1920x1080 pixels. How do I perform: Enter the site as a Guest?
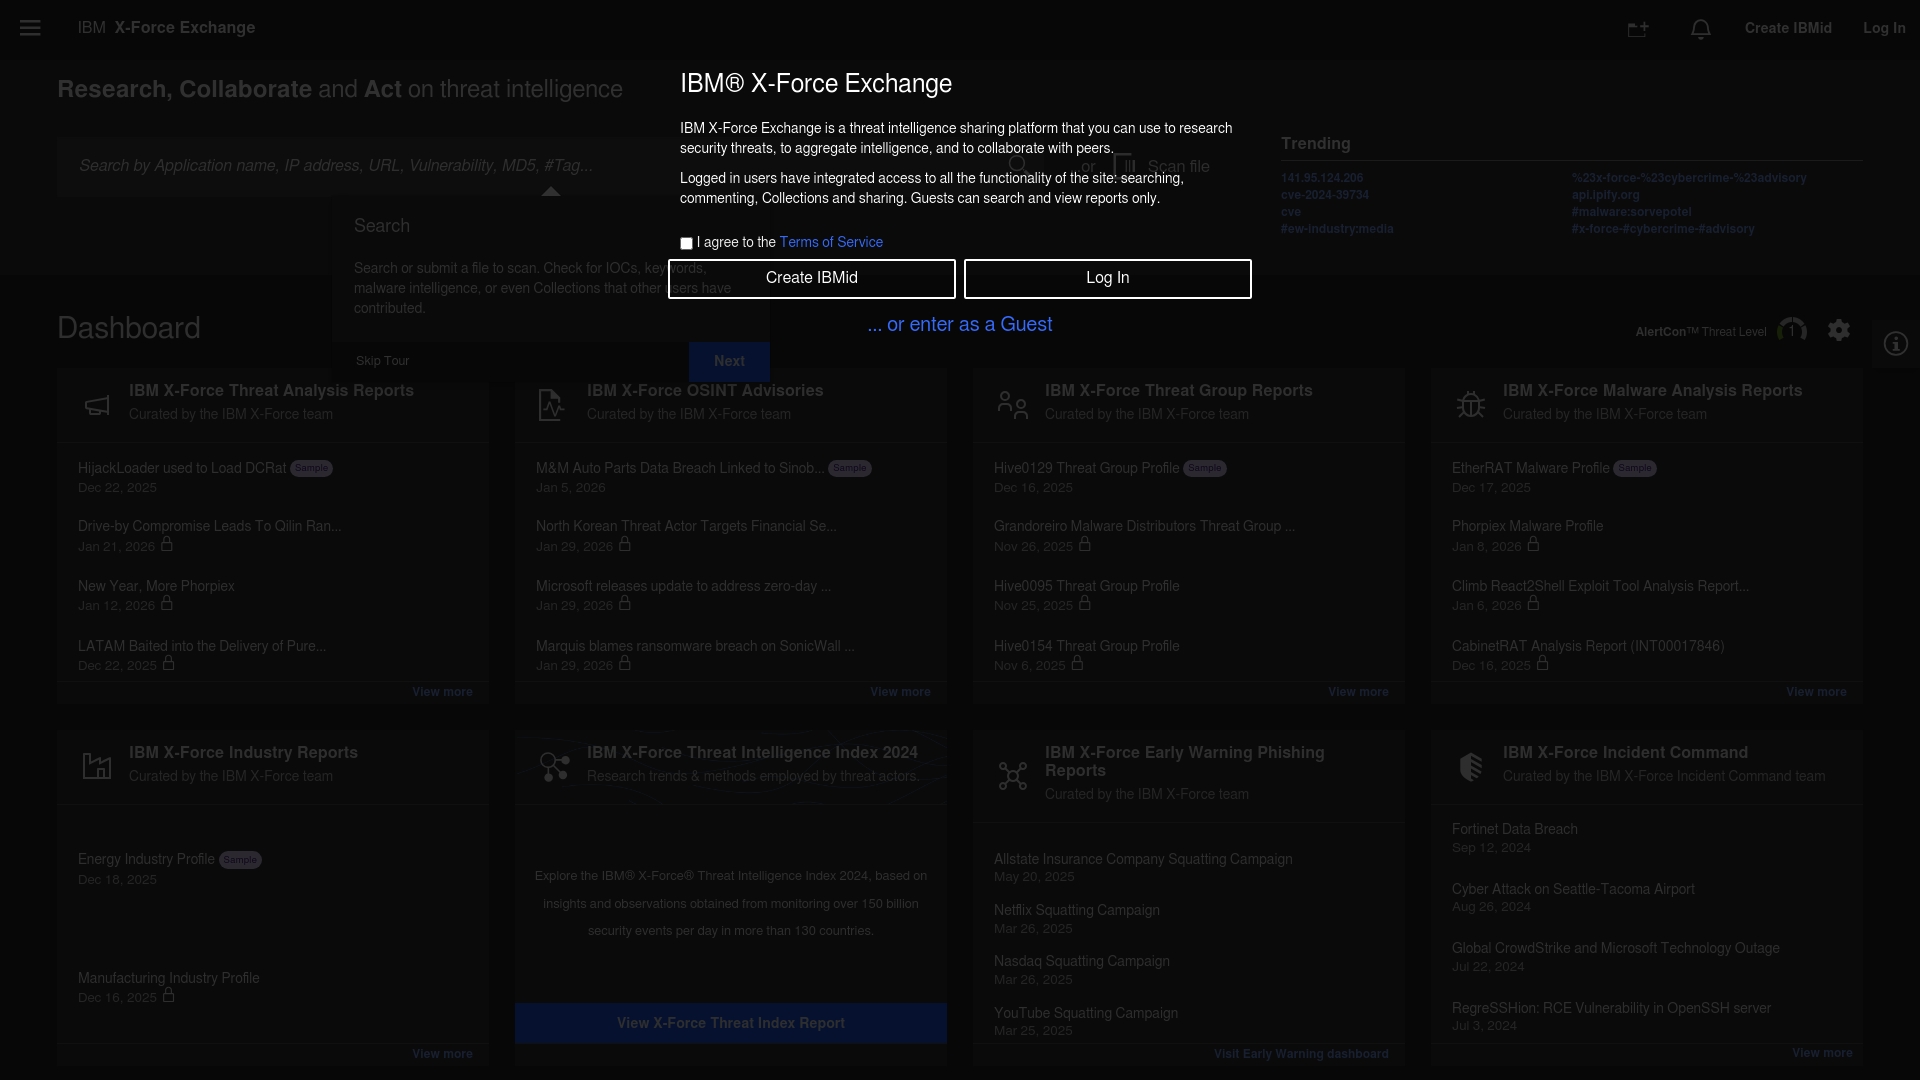[959, 324]
